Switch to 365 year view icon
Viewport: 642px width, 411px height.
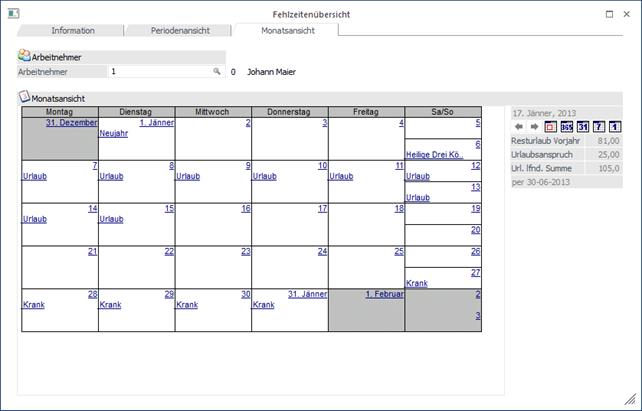click(x=566, y=127)
